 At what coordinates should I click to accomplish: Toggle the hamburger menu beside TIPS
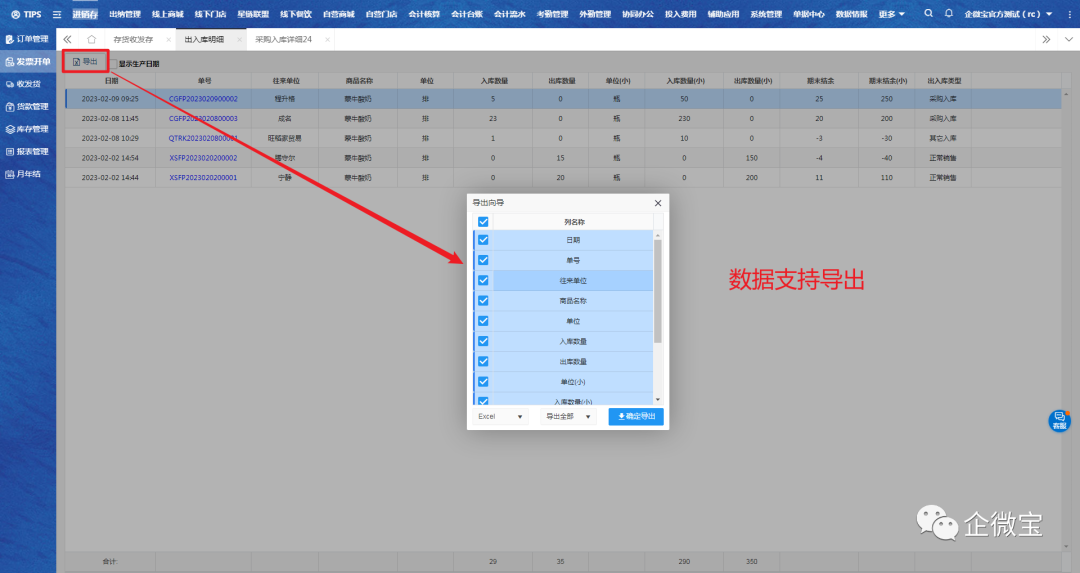point(56,14)
